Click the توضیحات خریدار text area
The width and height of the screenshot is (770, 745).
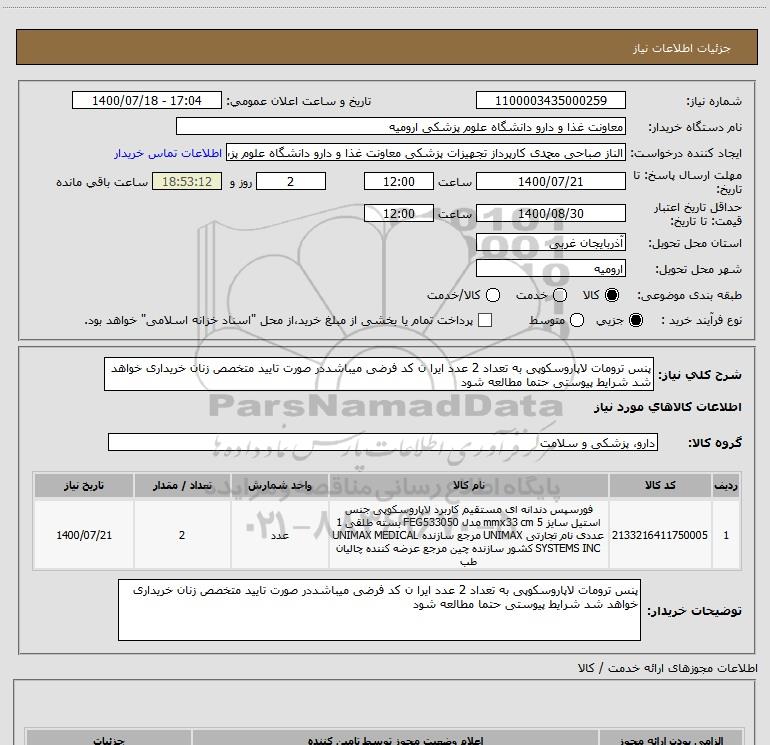379,610
